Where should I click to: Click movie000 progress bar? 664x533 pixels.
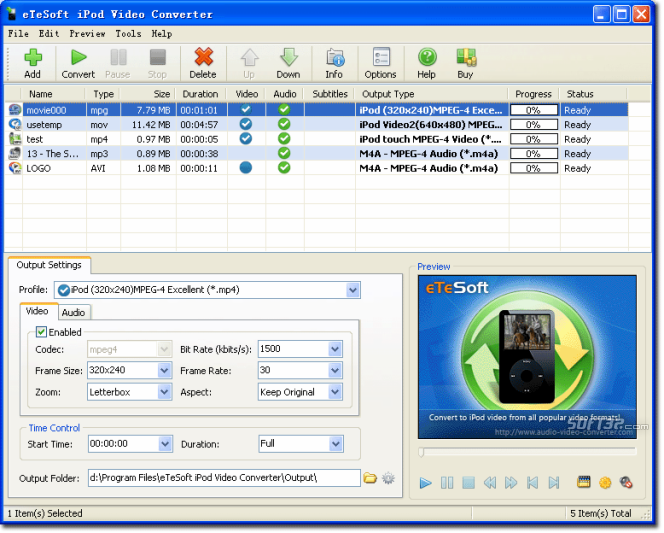point(534,110)
